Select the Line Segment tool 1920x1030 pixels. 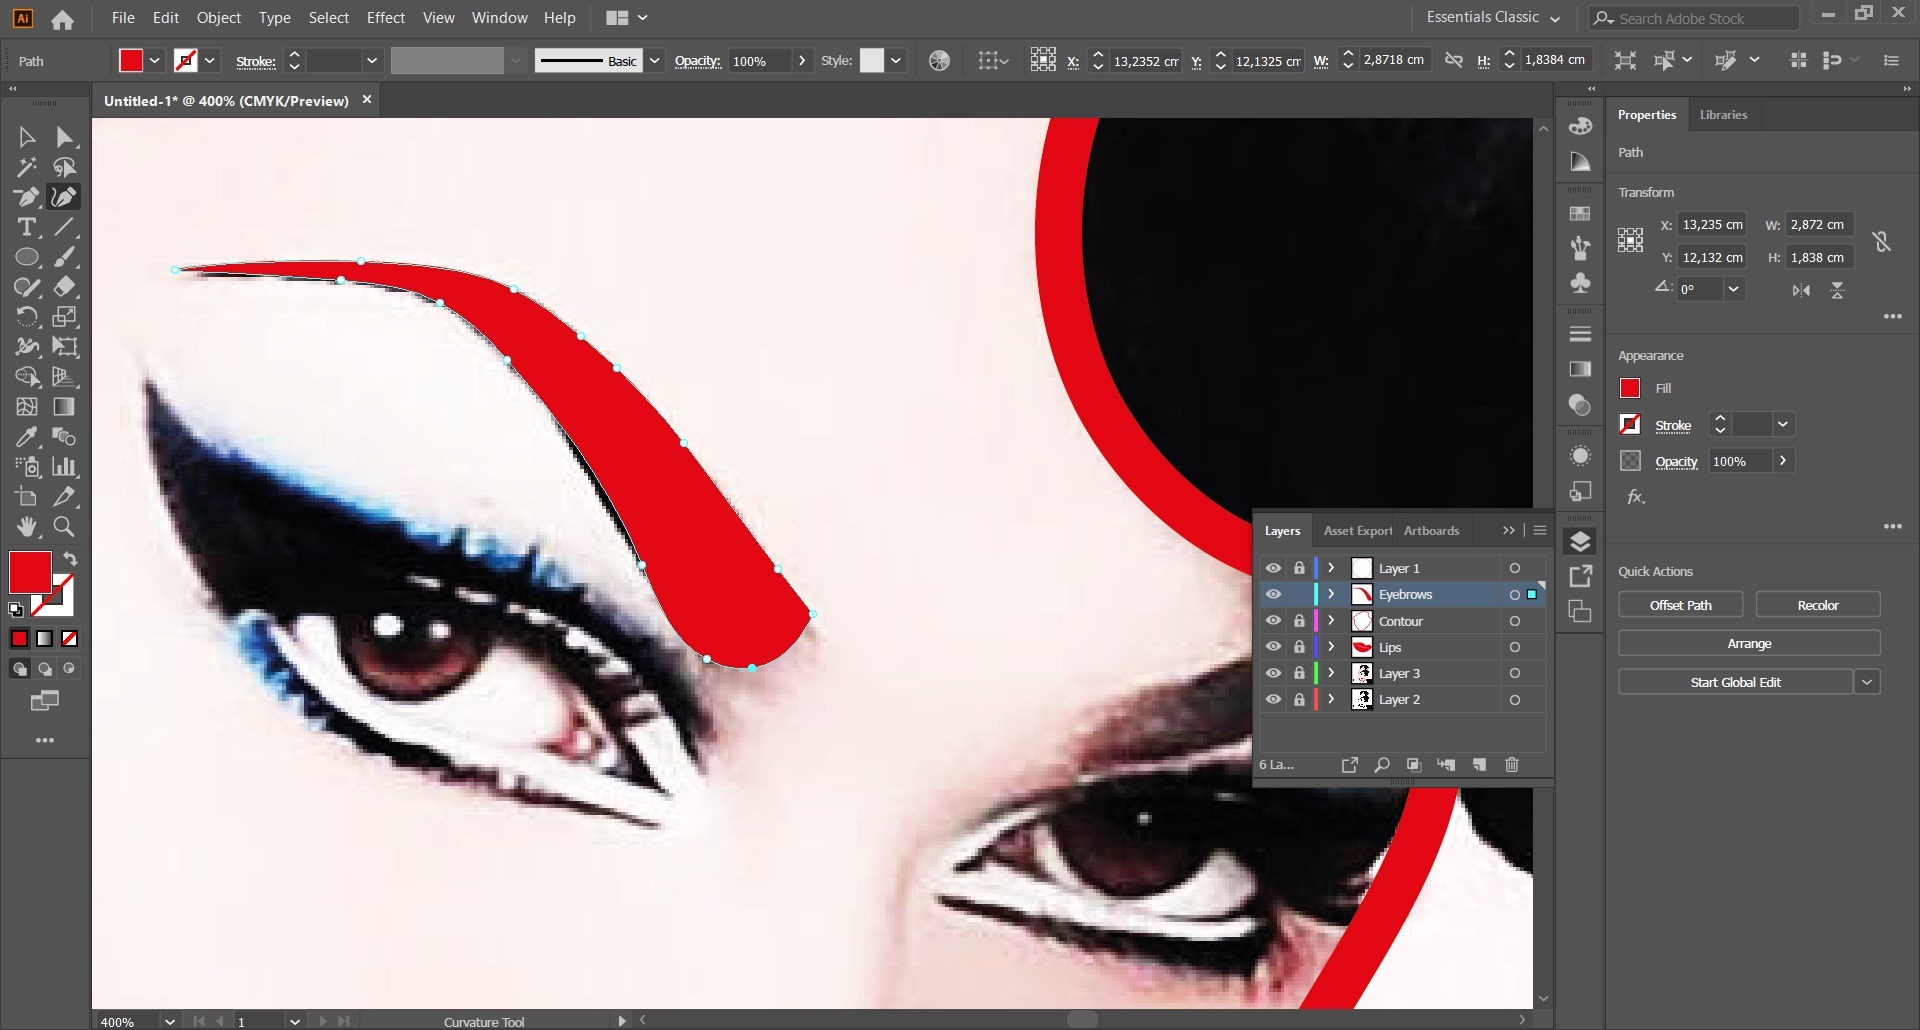tap(65, 227)
